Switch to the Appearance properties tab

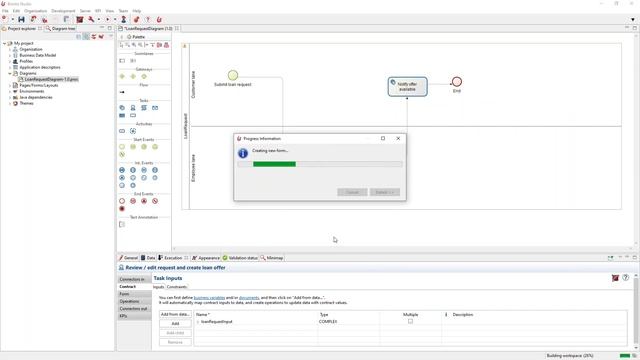206,258
